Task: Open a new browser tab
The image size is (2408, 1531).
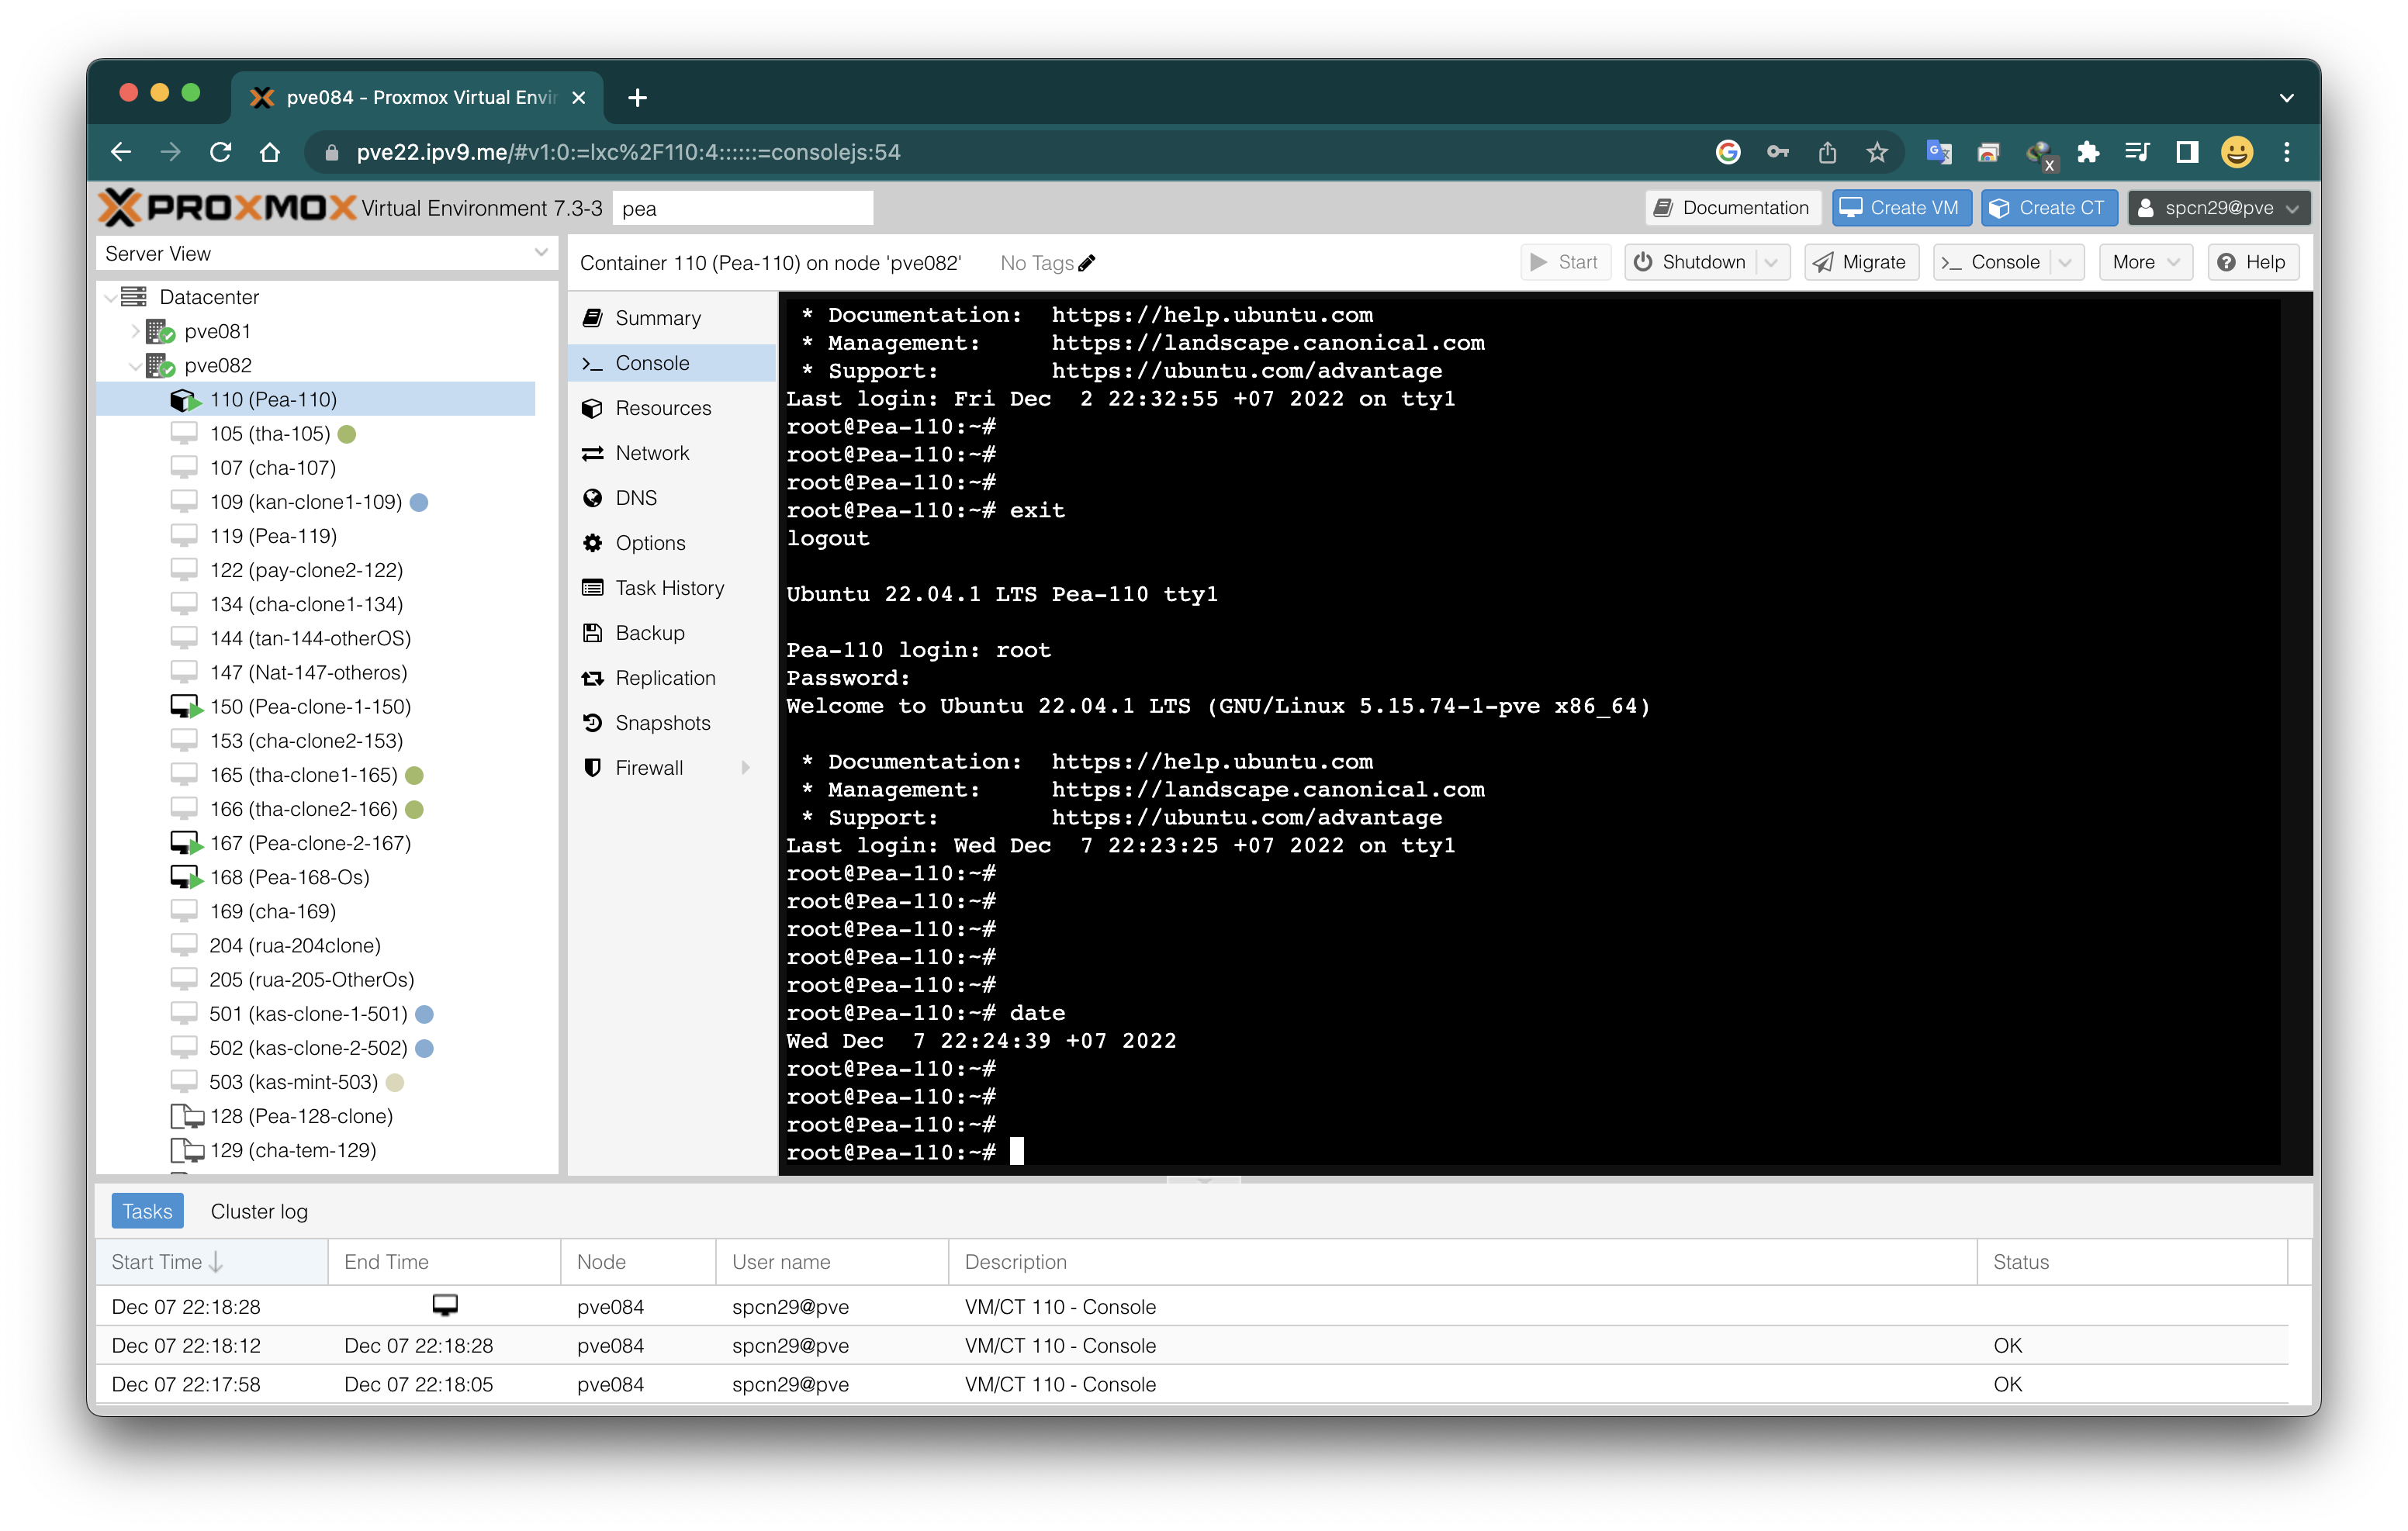Action: (x=637, y=97)
